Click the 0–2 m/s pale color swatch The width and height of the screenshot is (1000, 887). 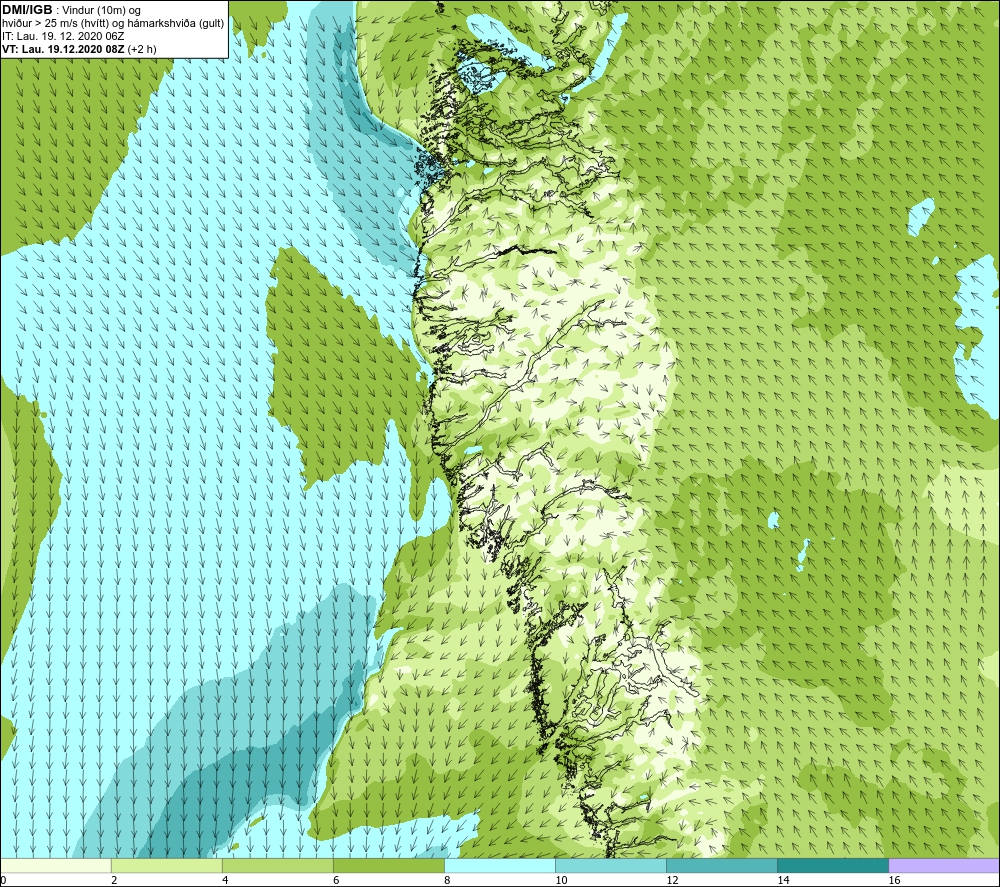(x=56, y=865)
